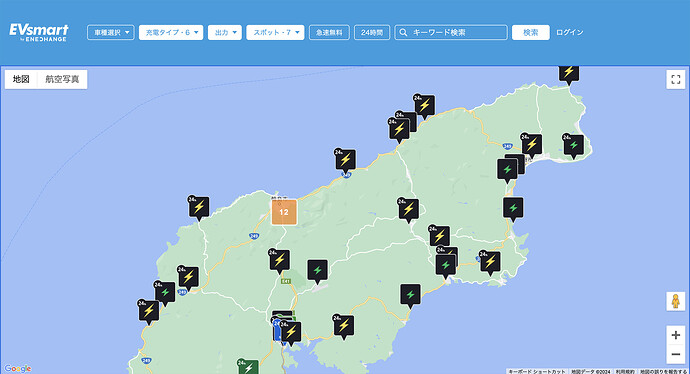Zoom in the map with plus button

click(x=675, y=335)
